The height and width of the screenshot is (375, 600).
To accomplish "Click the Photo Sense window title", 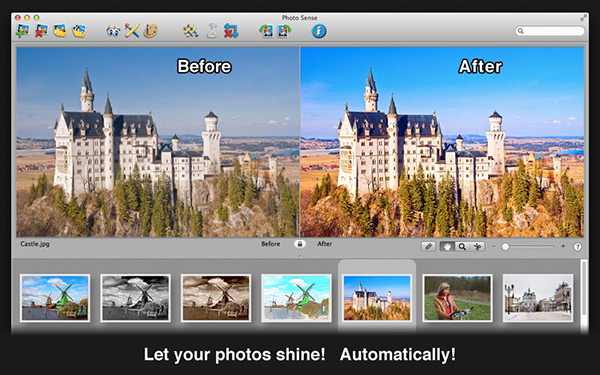I will pos(299,18).
